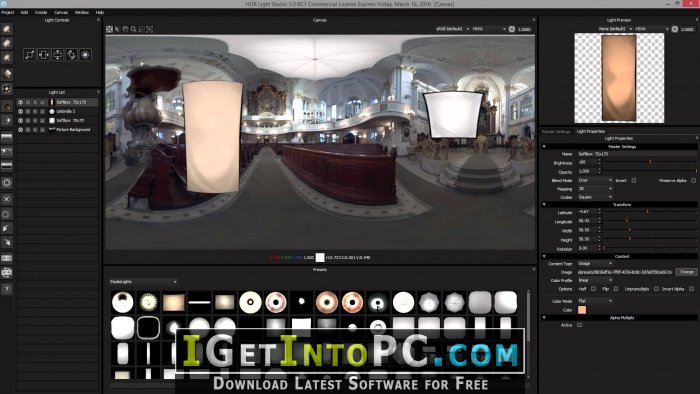Viewport: 700px width, 394px height.
Task: Select the vertical height tool in Light Controls
Action: 58,55
